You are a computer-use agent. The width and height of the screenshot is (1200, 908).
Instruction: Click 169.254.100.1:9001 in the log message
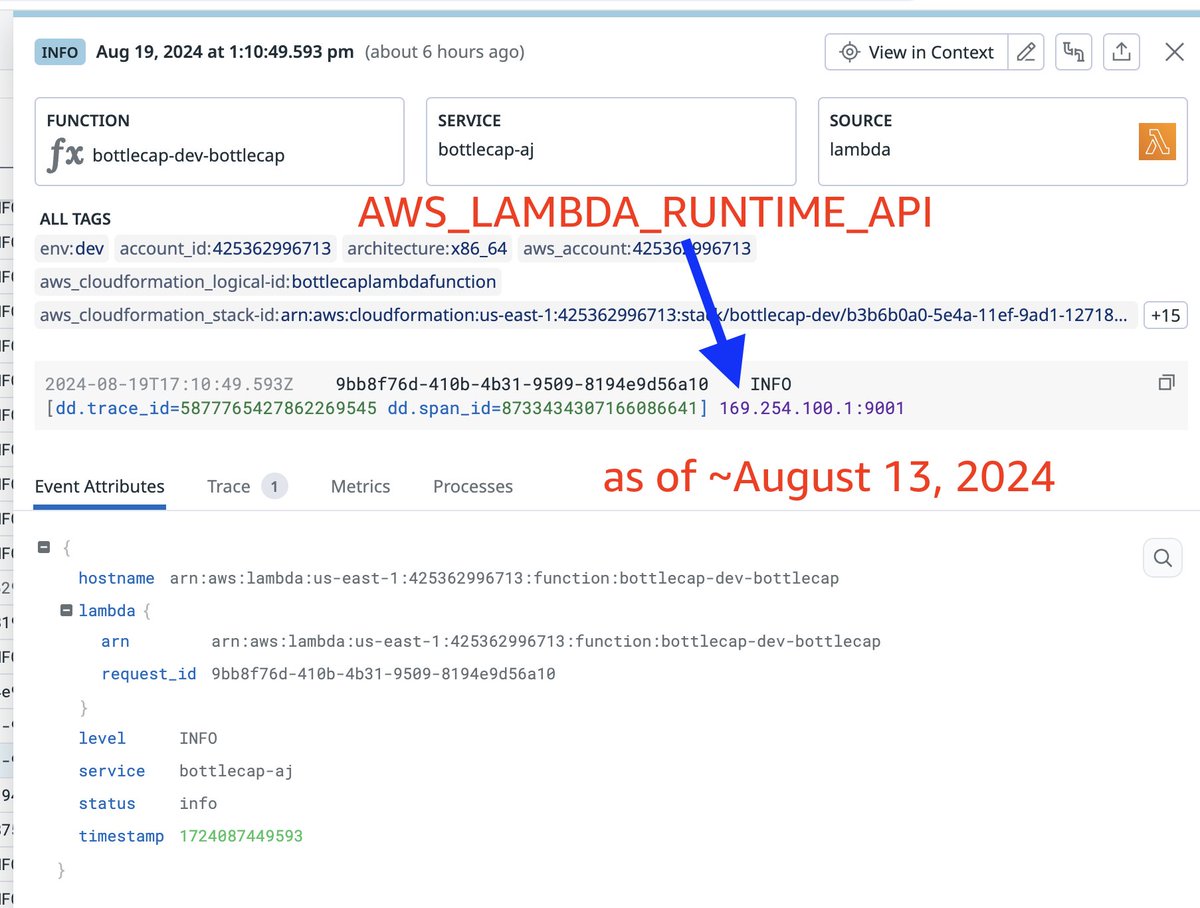(x=812, y=408)
